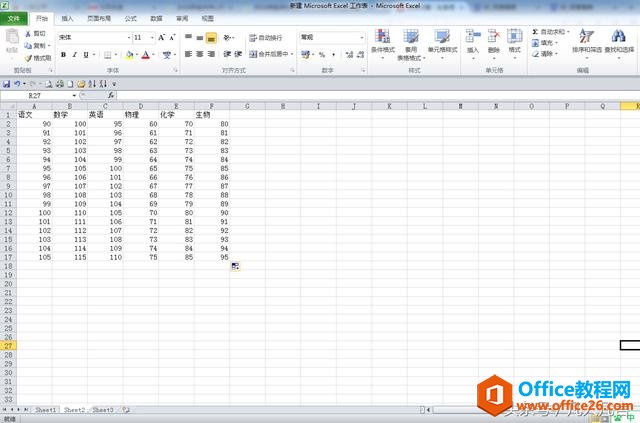Expand customize quick access toolbar arrow
This screenshot has height=423, width=640.
click(x=114, y=84)
